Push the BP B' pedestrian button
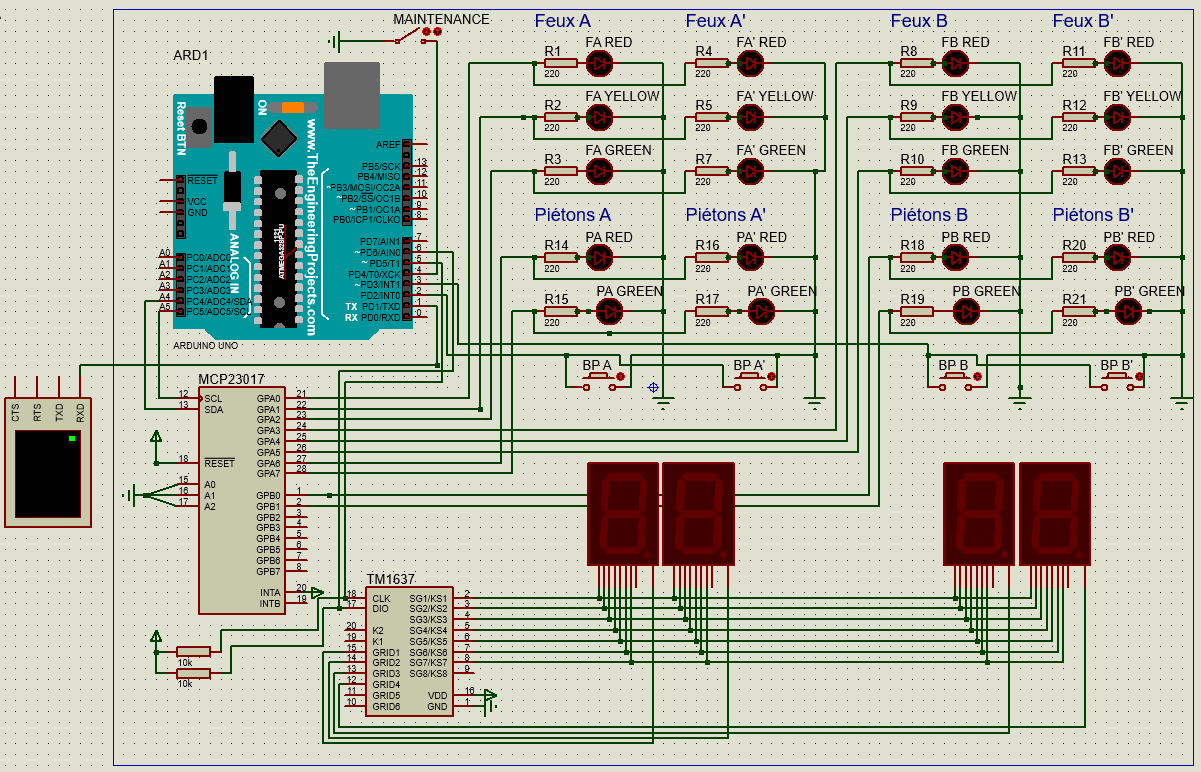This screenshot has width=1201, height=772. coord(1119,379)
